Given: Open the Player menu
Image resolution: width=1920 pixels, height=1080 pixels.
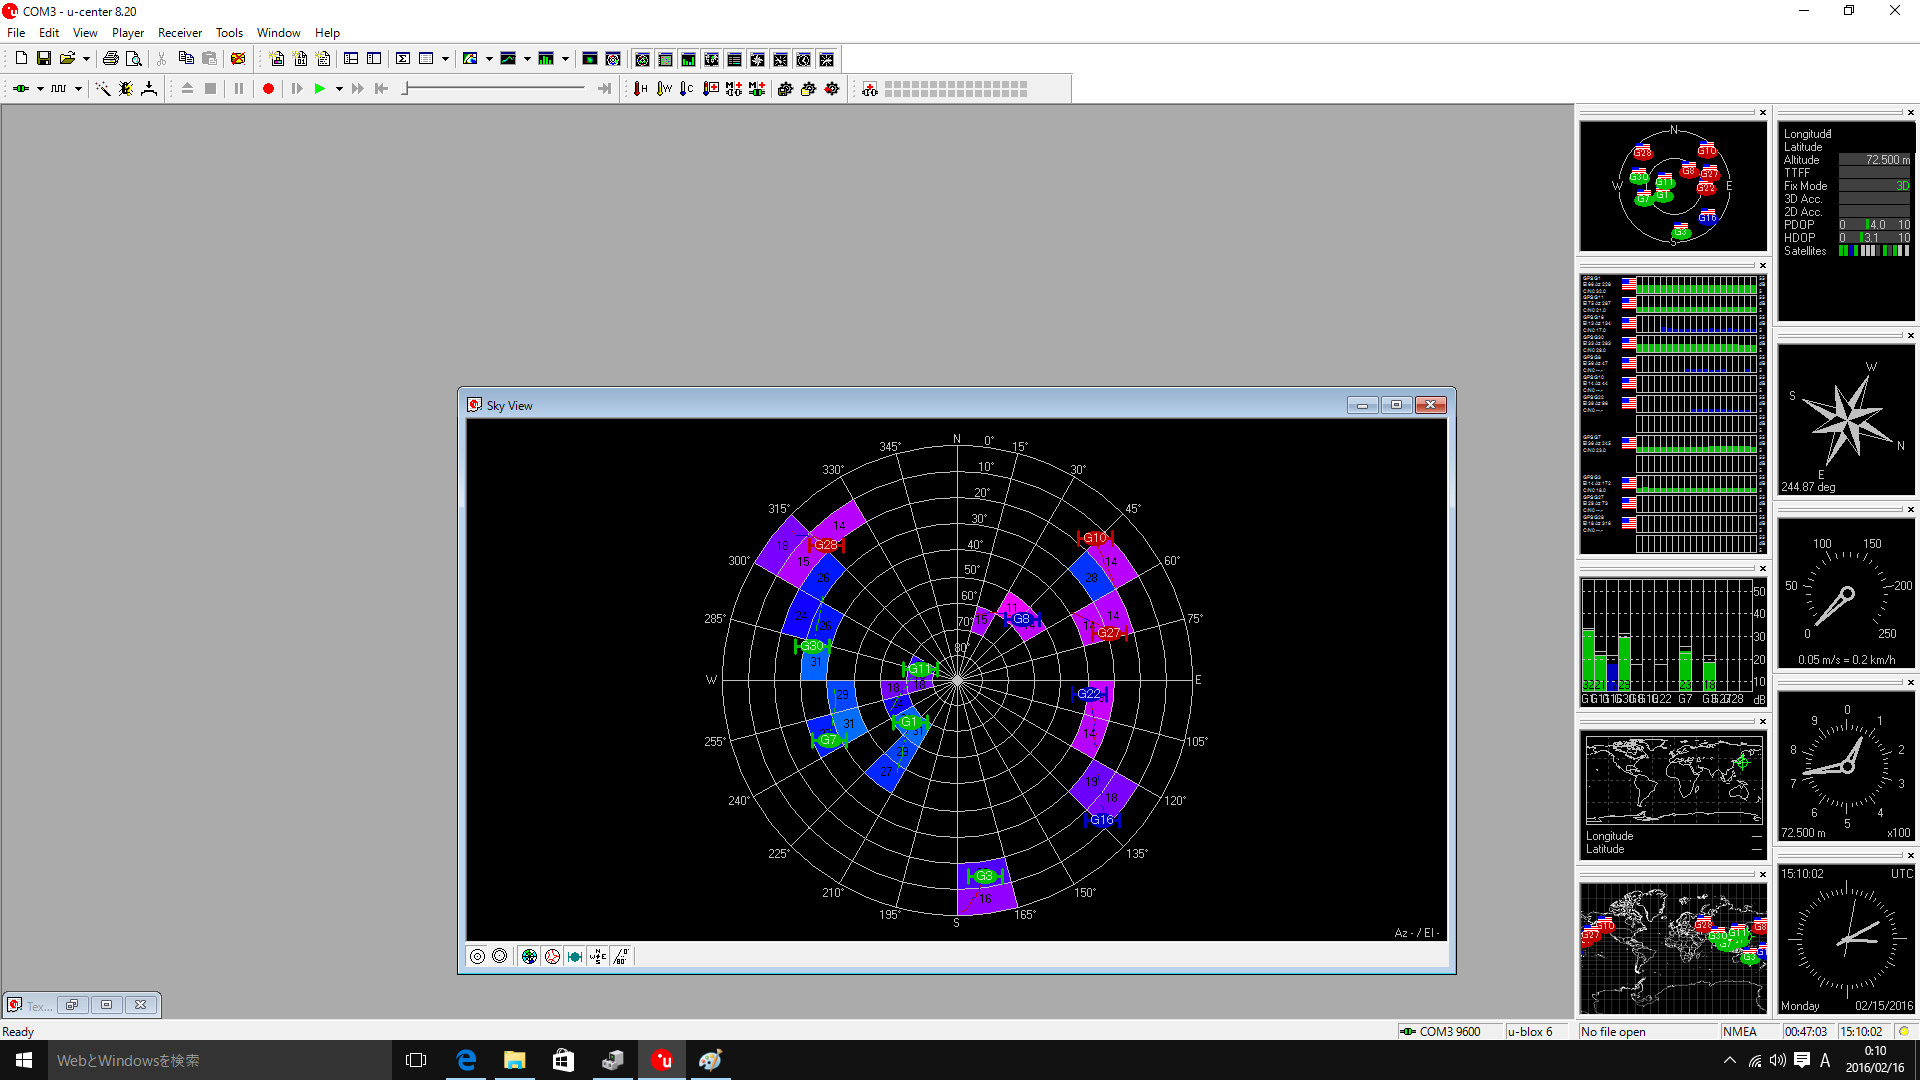Looking at the screenshot, I should coord(127,33).
